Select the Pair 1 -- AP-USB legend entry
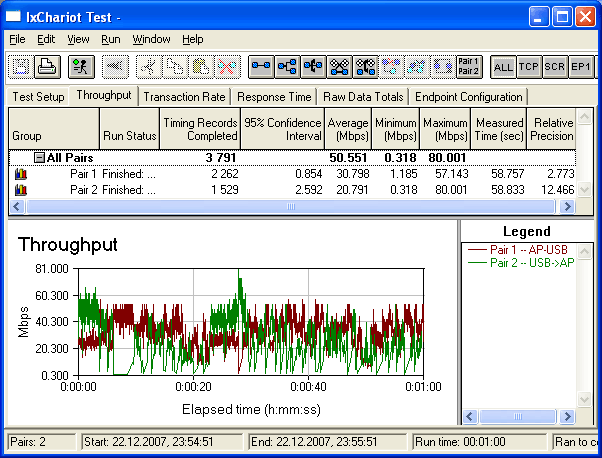The image size is (602, 458). [x=518, y=250]
